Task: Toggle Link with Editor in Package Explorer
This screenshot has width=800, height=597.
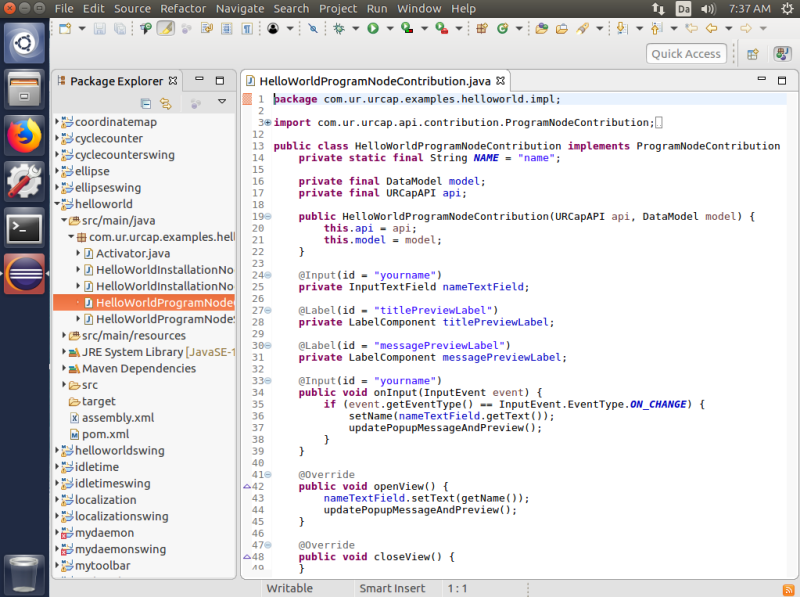Action: 166,104
